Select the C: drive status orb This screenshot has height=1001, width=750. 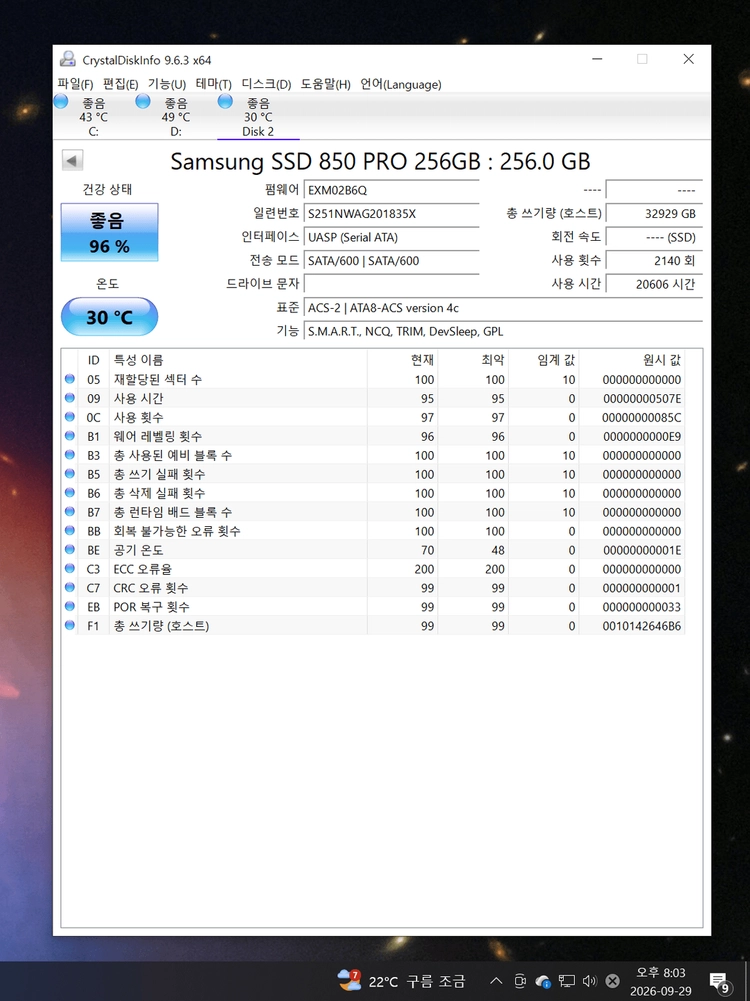[x=61, y=101]
